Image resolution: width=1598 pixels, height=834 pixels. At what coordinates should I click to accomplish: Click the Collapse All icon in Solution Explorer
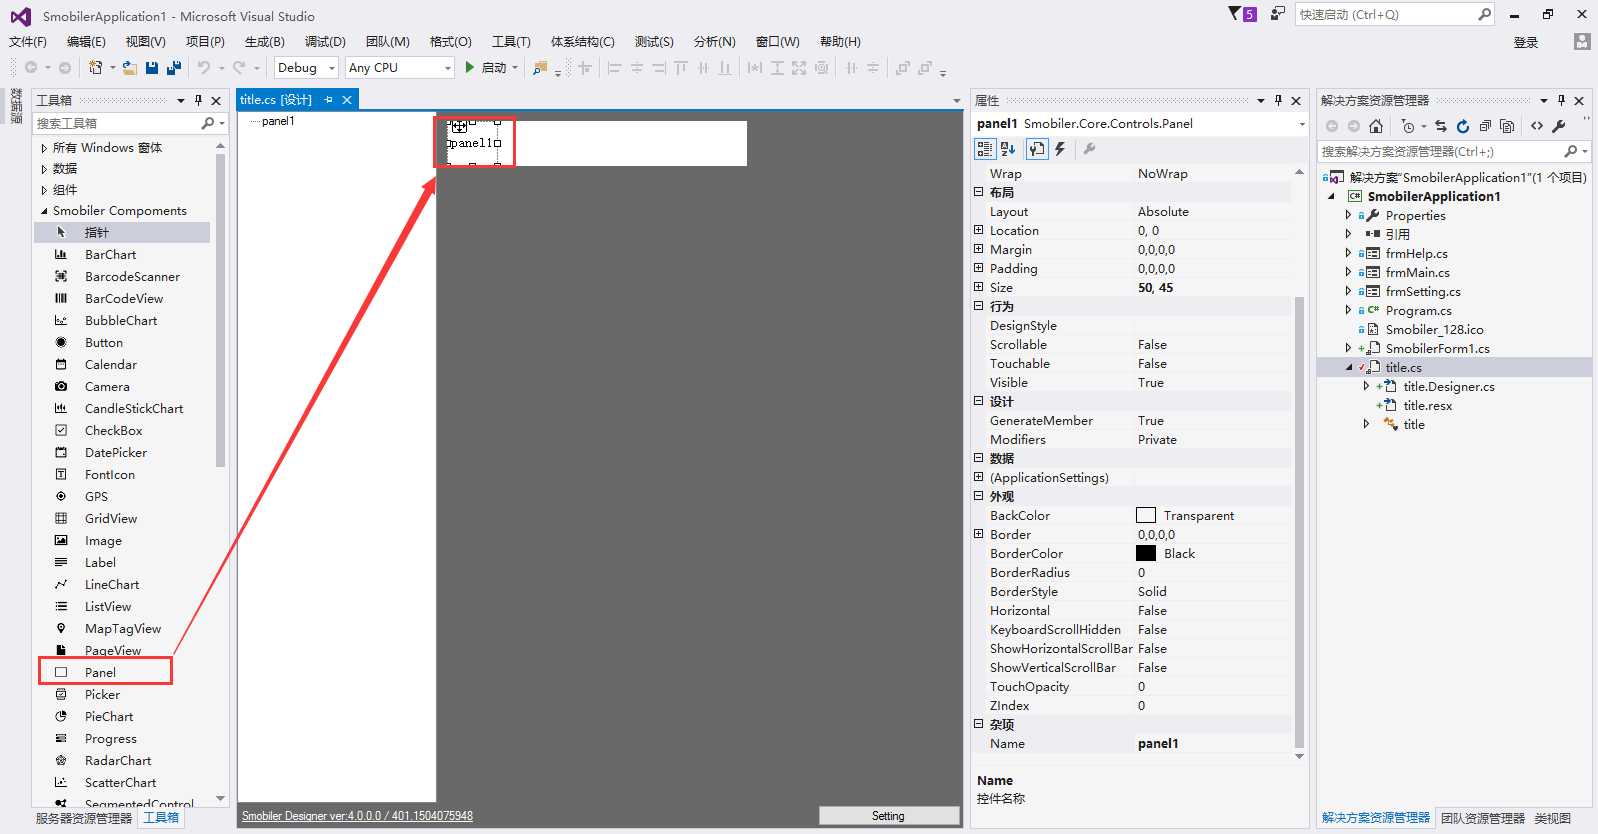click(1485, 126)
